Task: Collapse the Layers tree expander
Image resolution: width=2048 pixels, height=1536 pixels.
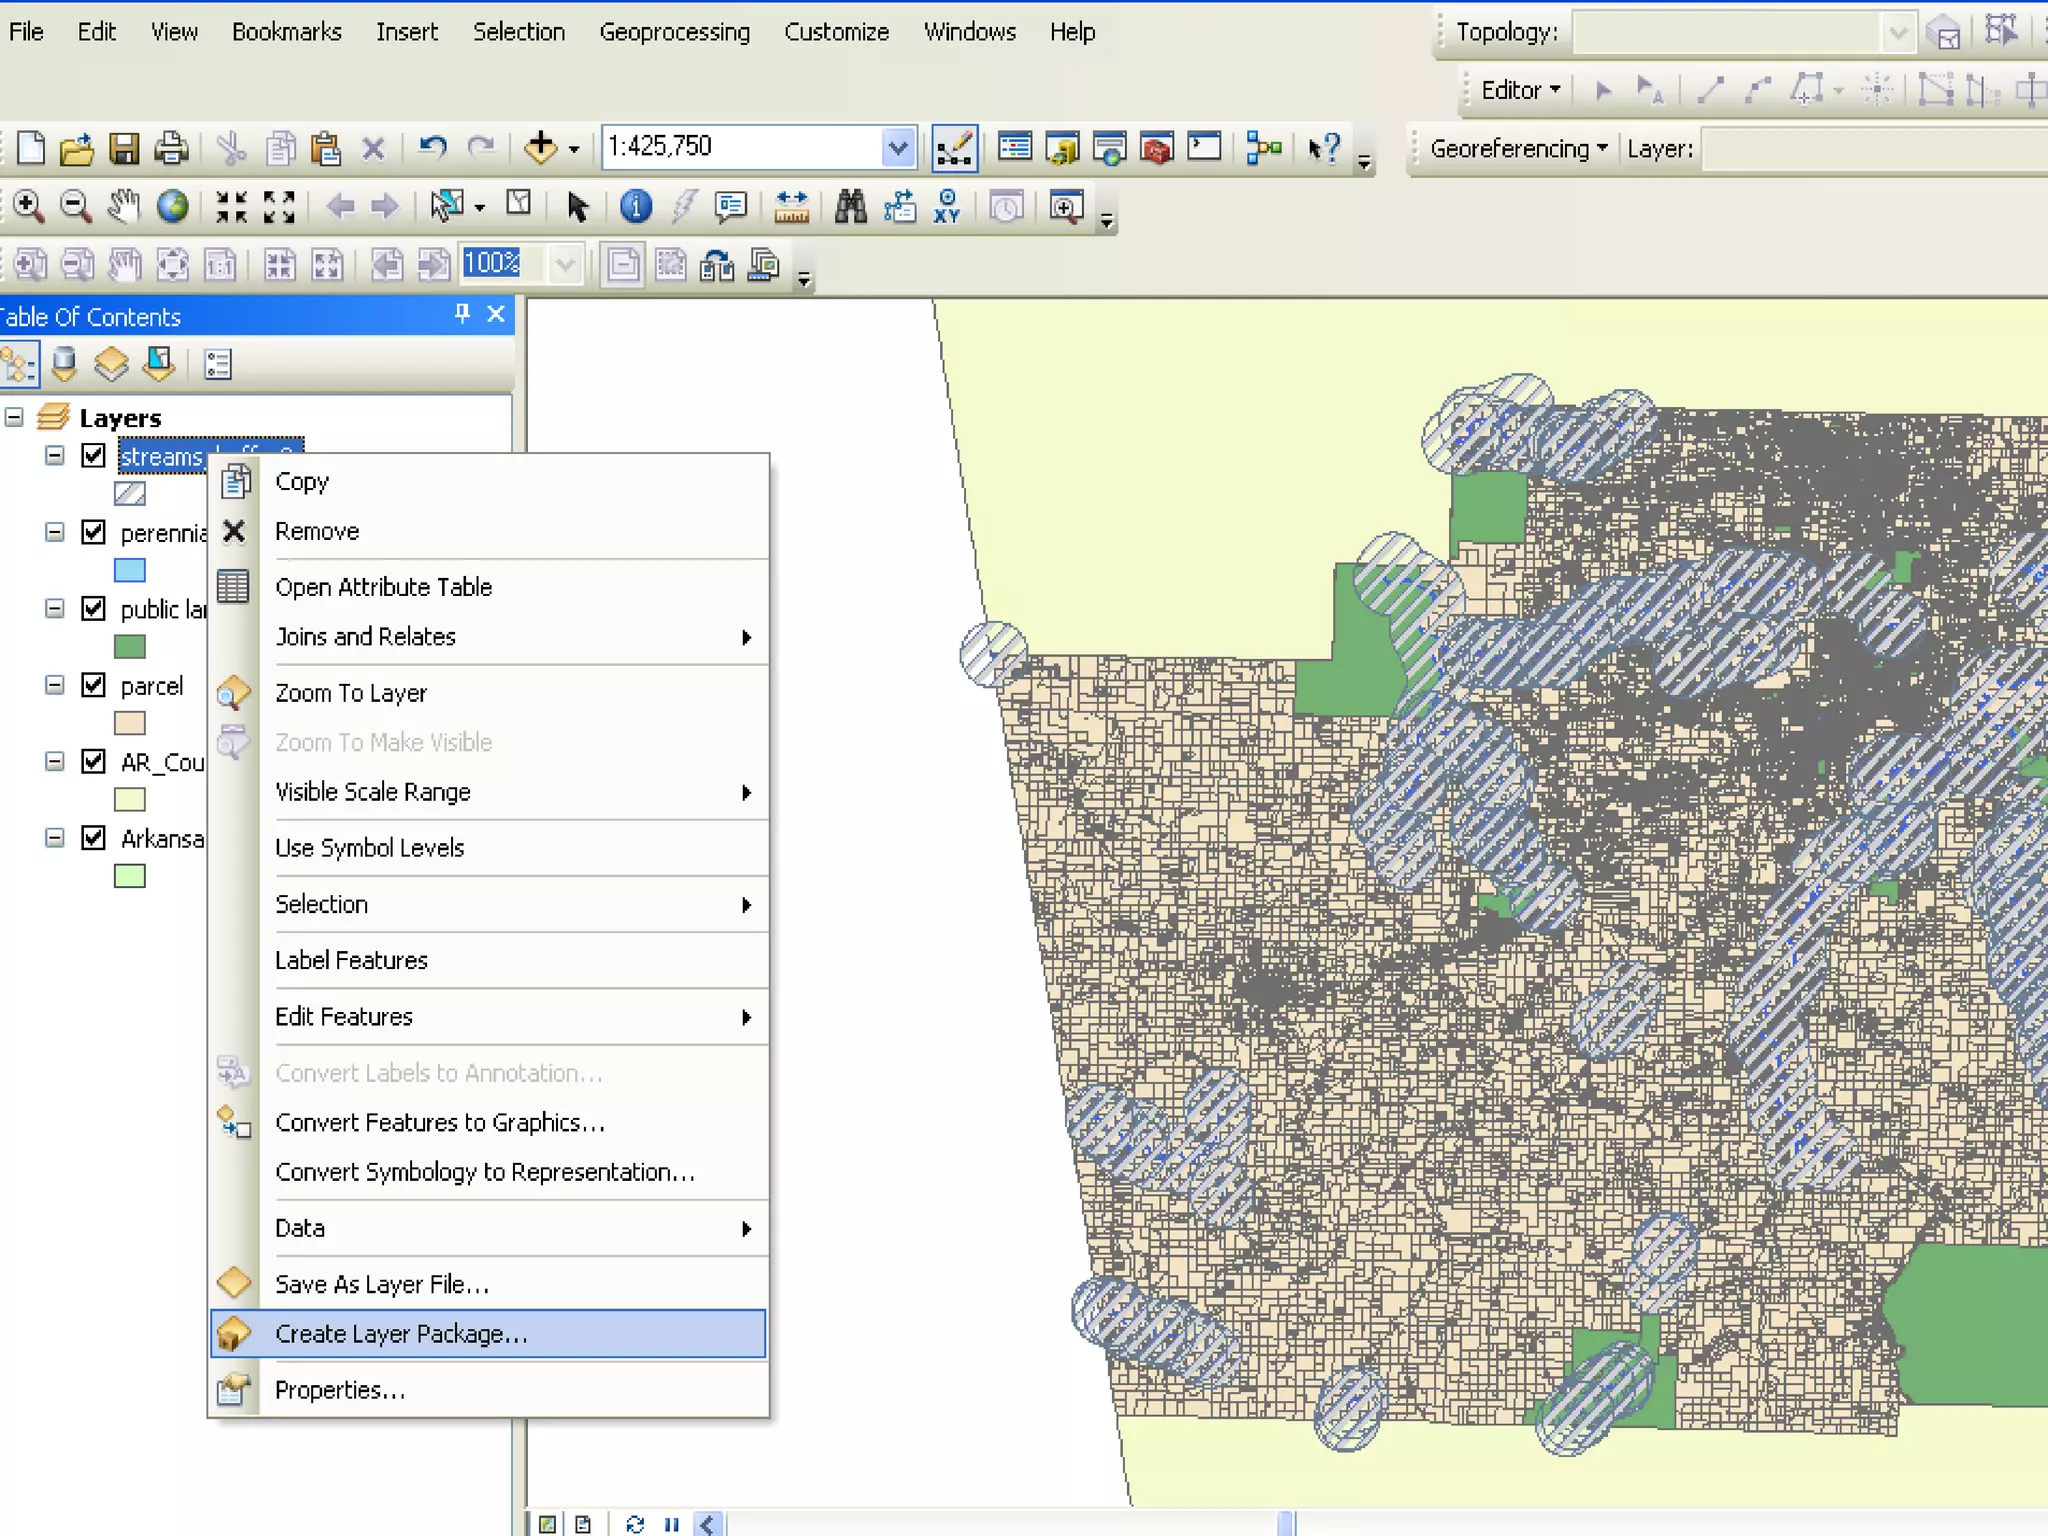Action: (x=14, y=417)
